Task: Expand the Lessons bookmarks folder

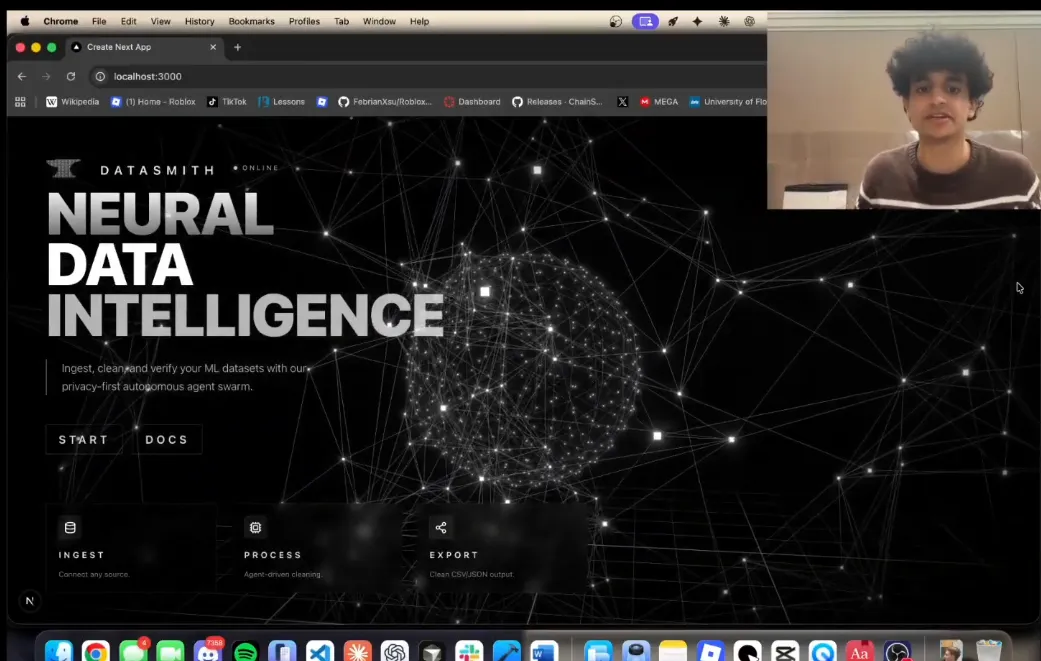Action: [281, 101]
